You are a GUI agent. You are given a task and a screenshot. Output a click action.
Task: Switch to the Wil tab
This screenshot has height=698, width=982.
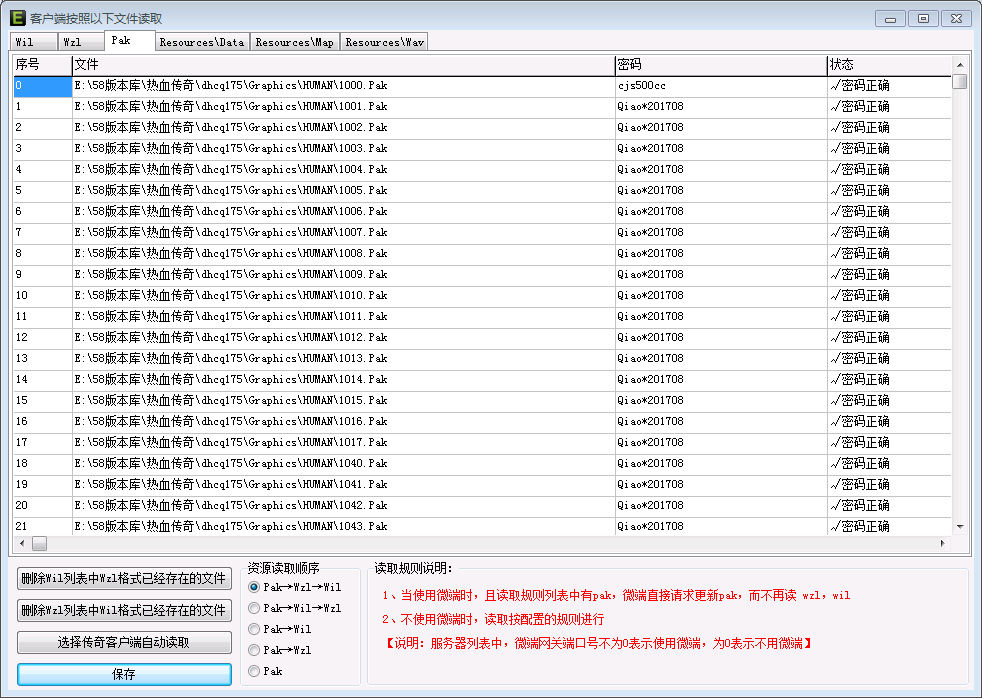[x=25, y=42]
